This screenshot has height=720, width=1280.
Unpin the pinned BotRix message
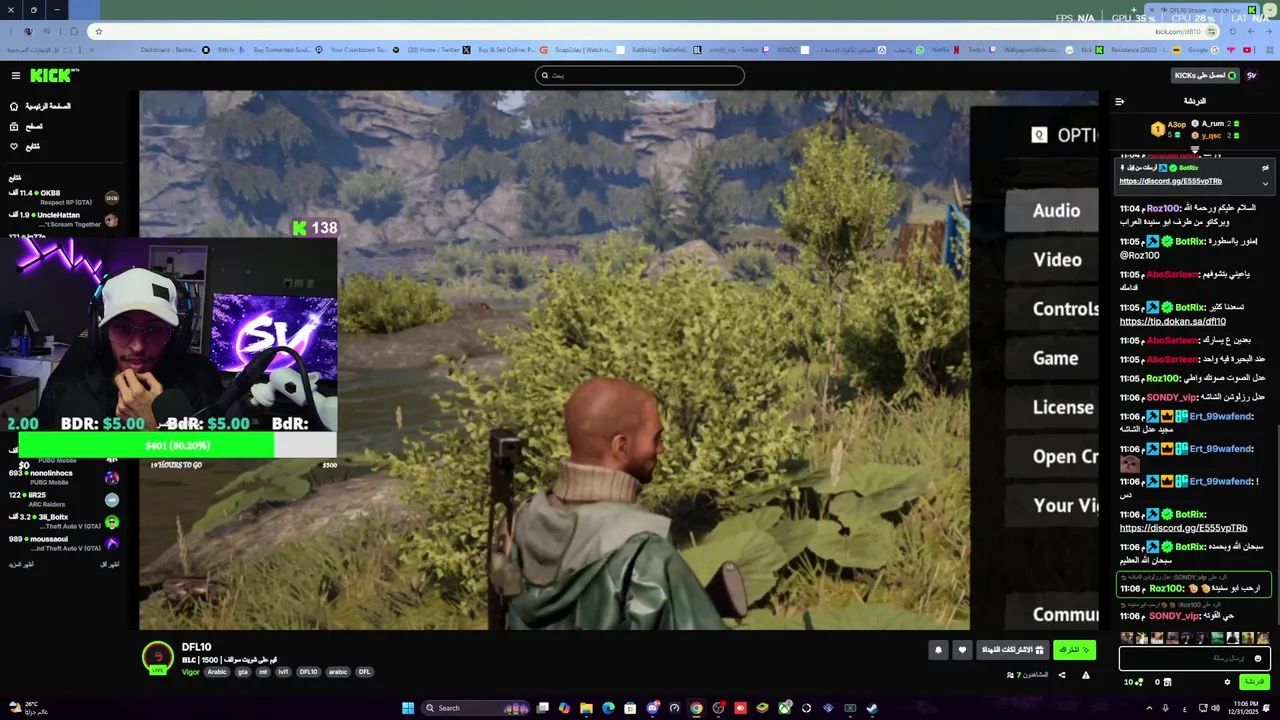point(1265,167)
